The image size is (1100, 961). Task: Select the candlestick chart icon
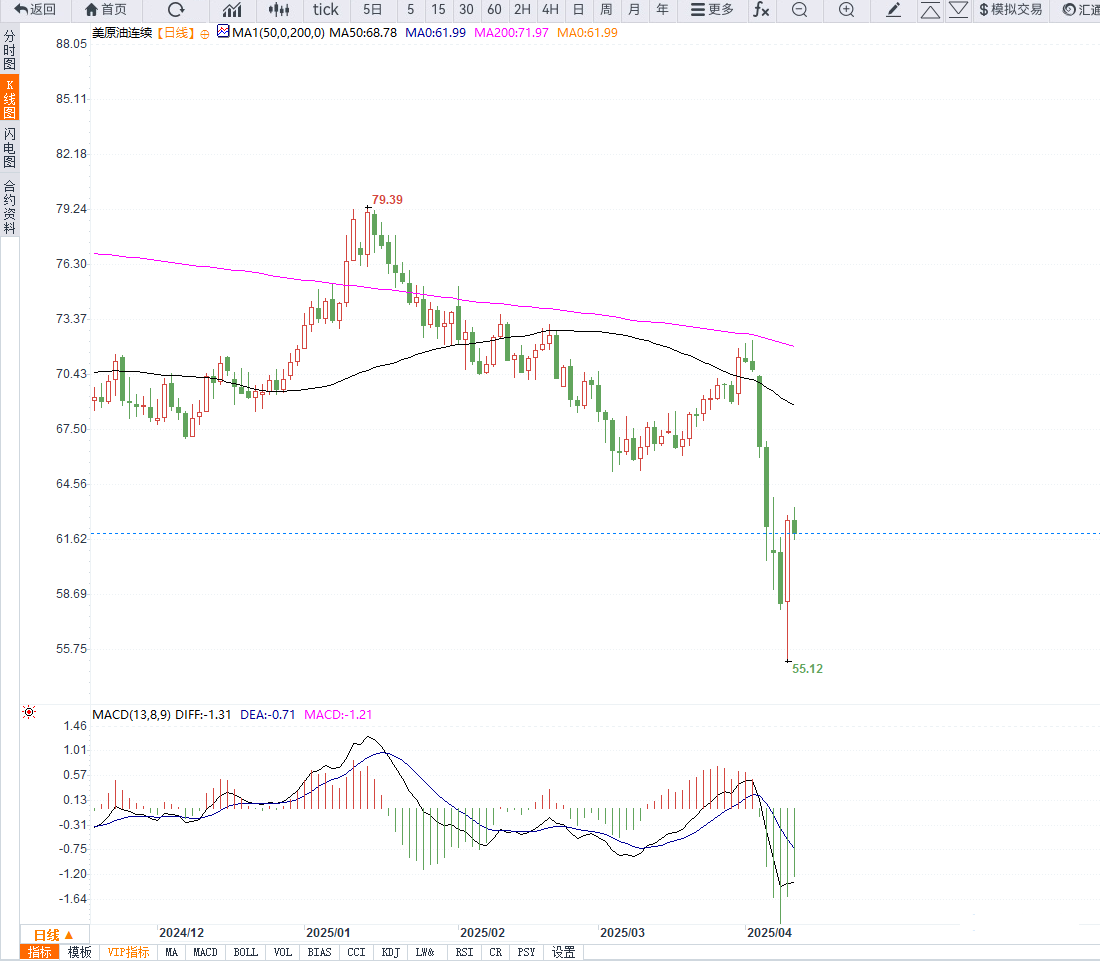(x=280, y=10)
